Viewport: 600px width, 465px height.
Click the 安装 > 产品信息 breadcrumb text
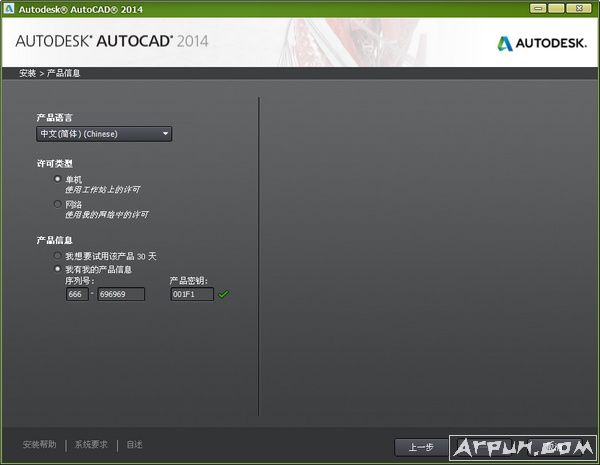coord(49,73)
